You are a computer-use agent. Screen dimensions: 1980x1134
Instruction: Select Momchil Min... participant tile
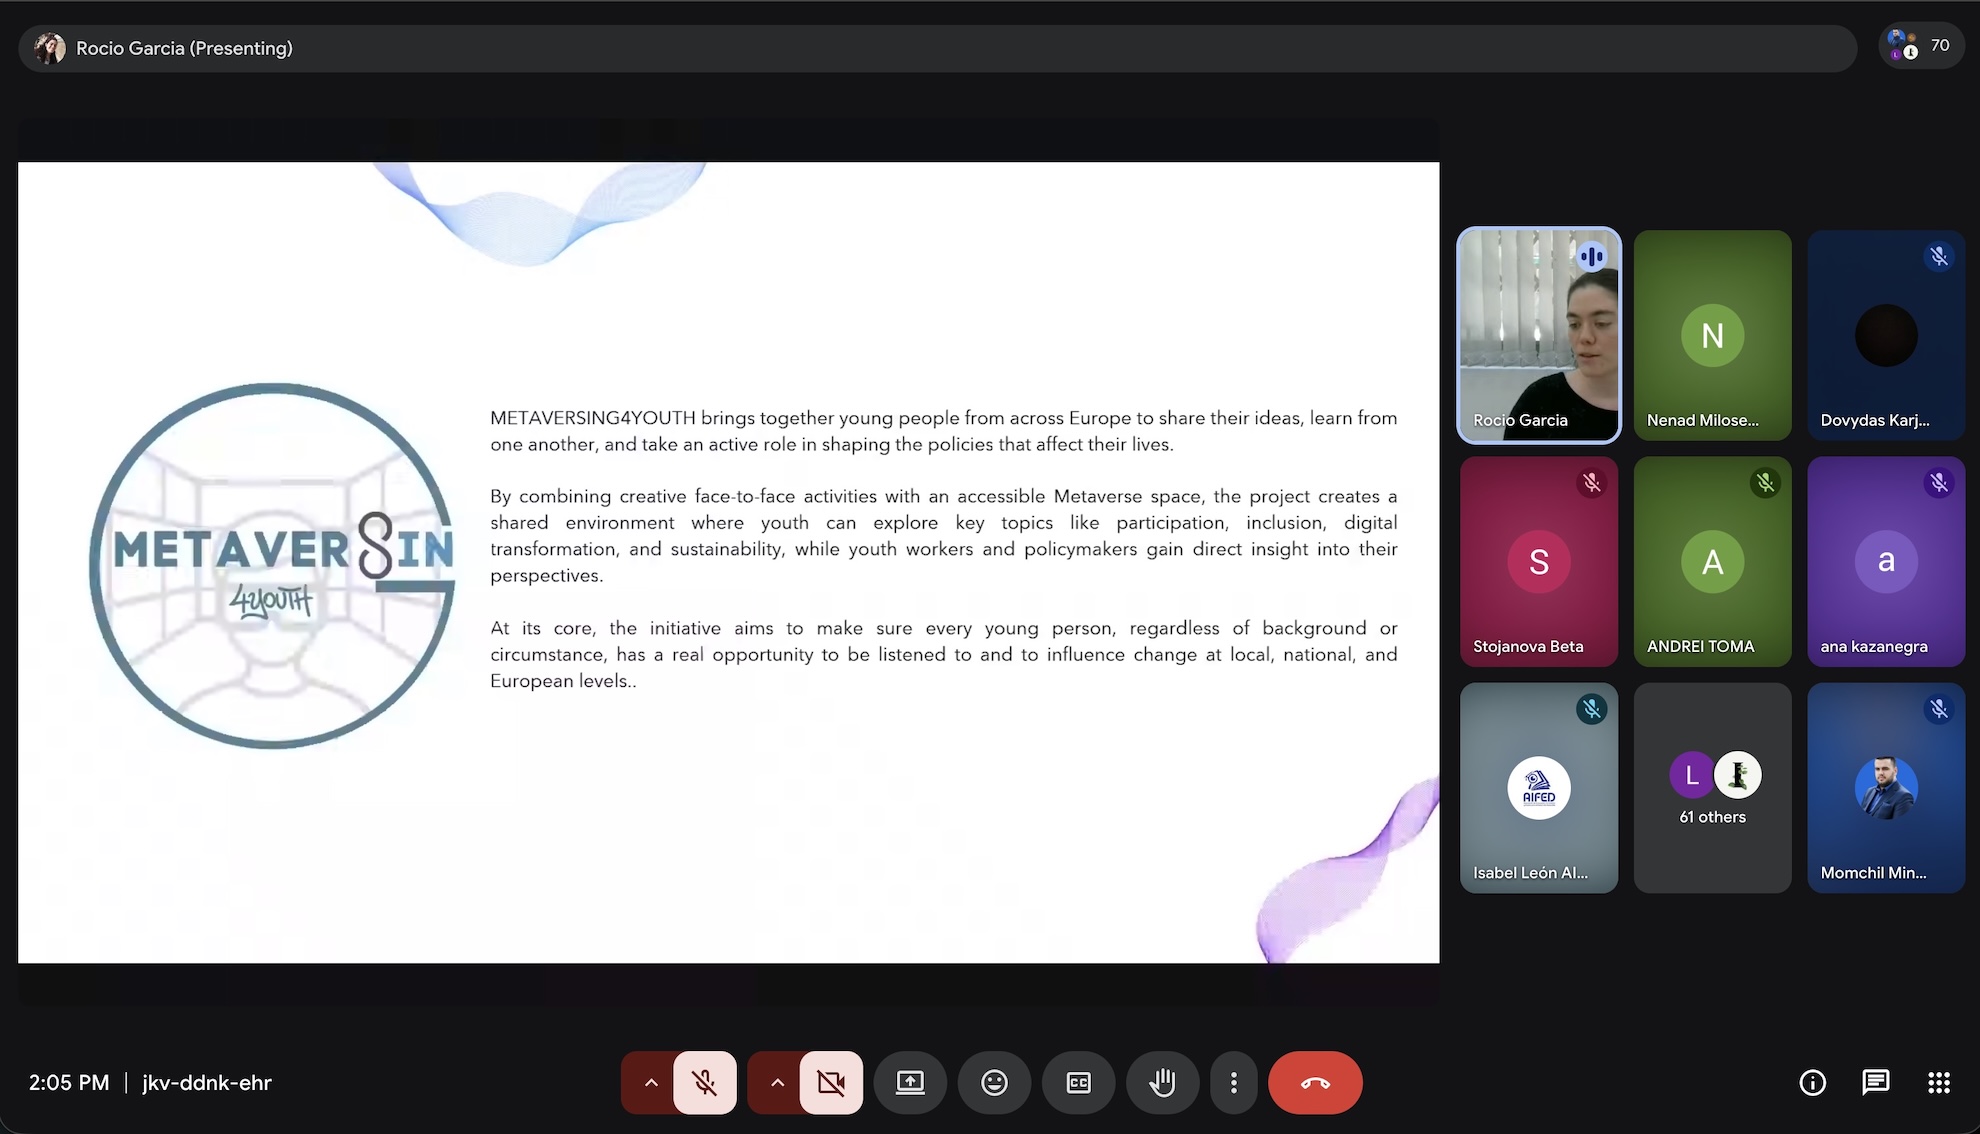pos(1886,788)
